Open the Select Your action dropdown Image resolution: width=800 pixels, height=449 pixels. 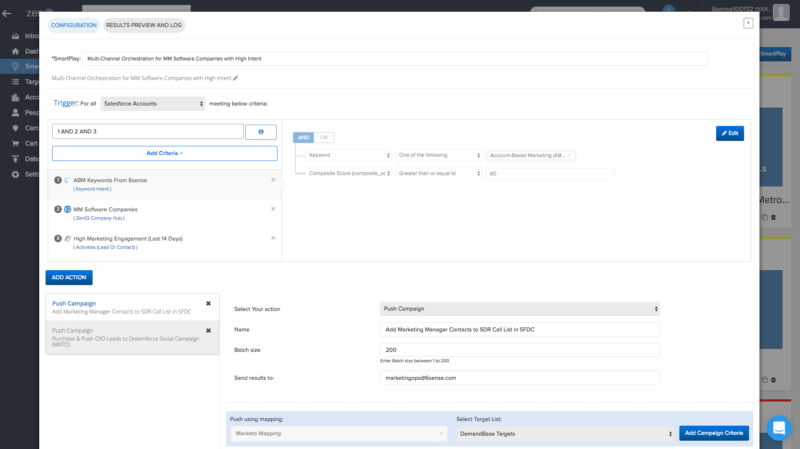point(519,309)
